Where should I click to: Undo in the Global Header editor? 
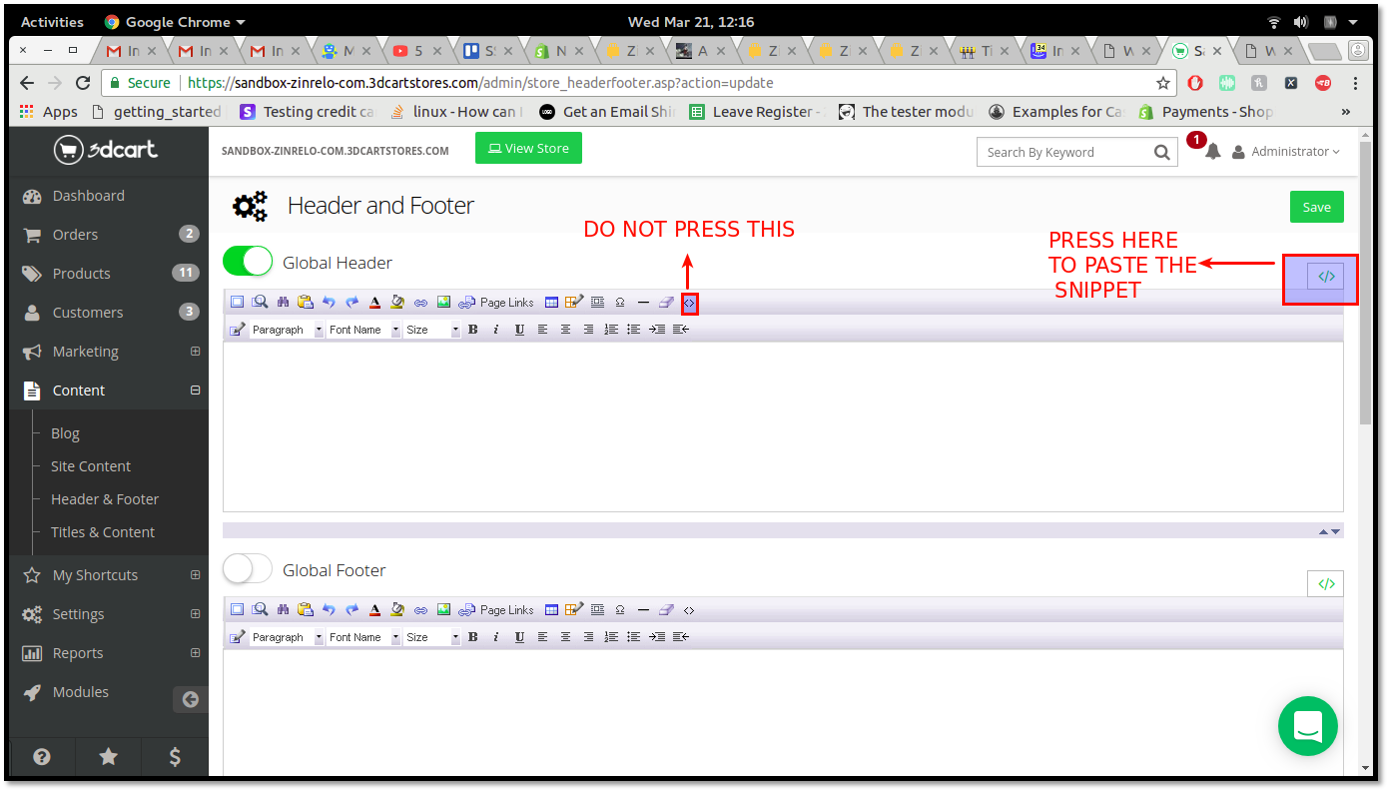pyautogui.click(x=329, y=302)
